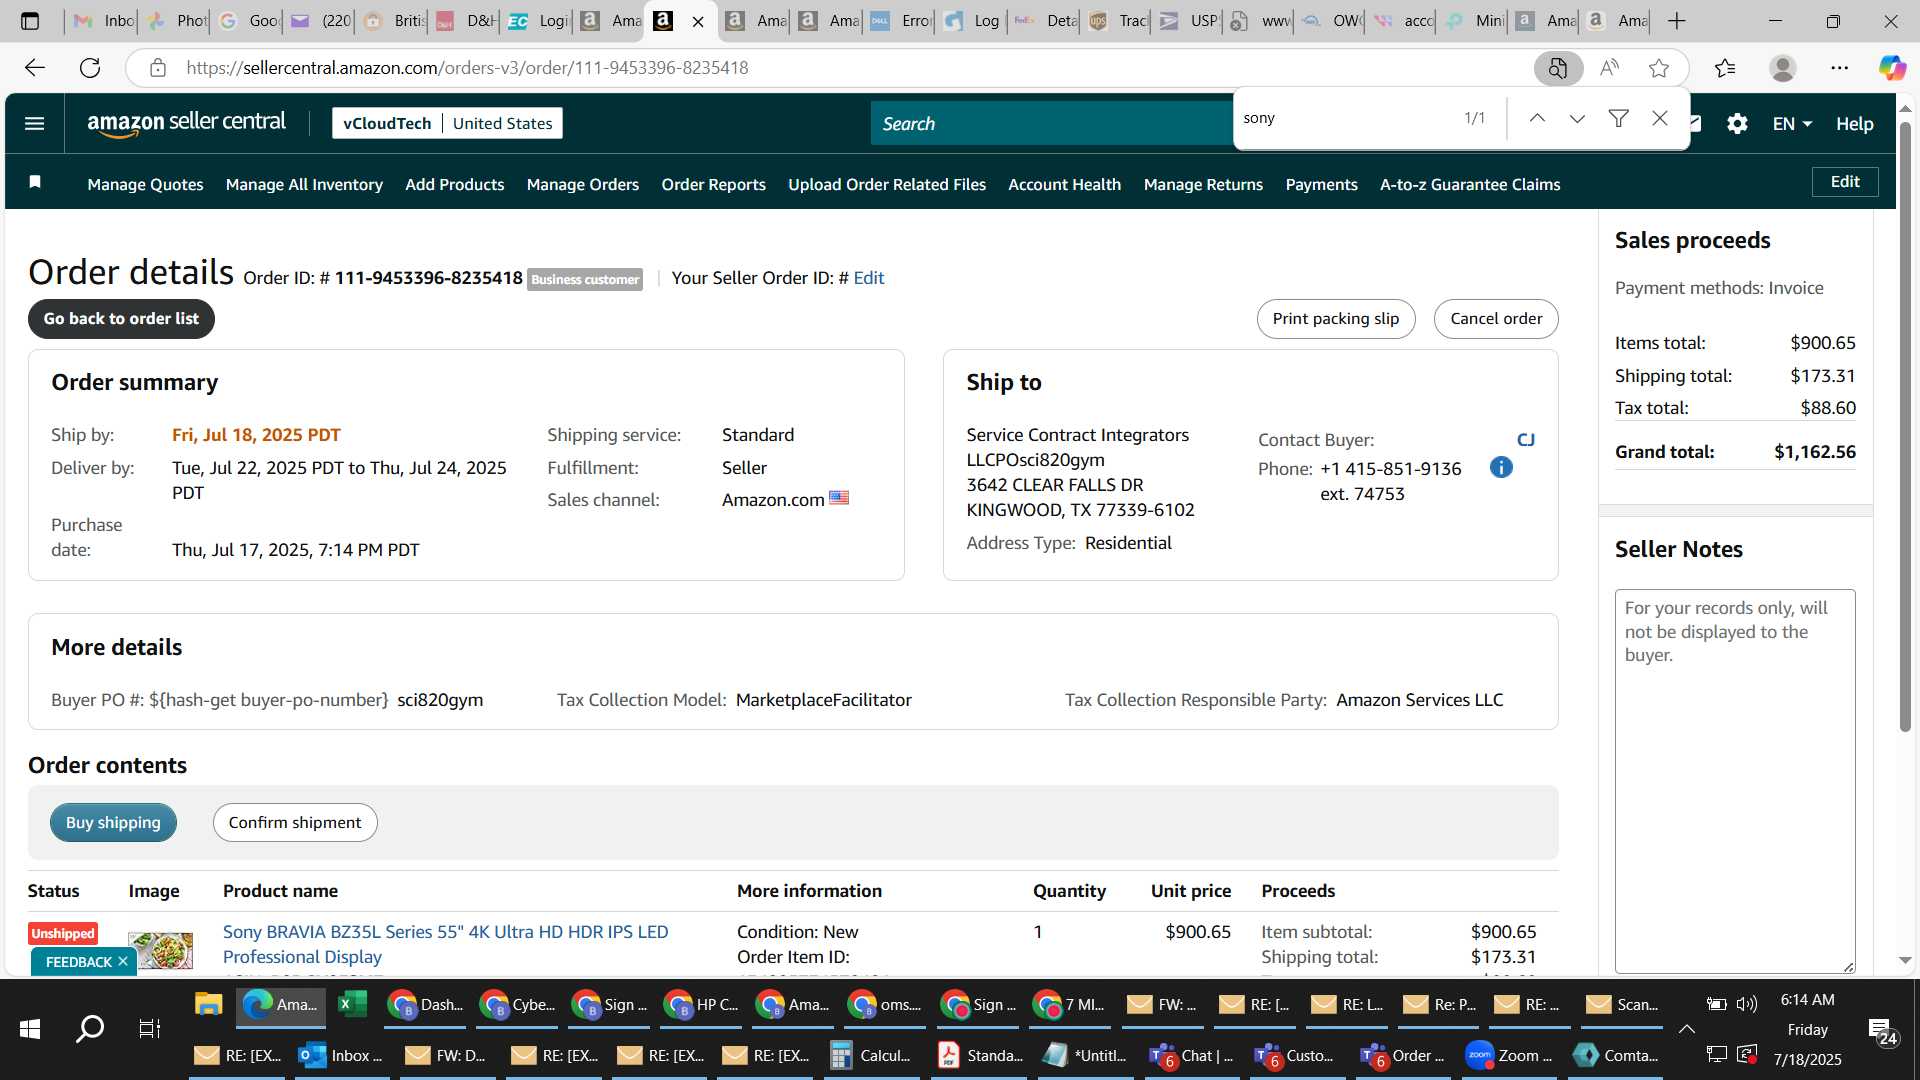Open the Sony BRAVIA BZ35L product link

coord(445,944)
